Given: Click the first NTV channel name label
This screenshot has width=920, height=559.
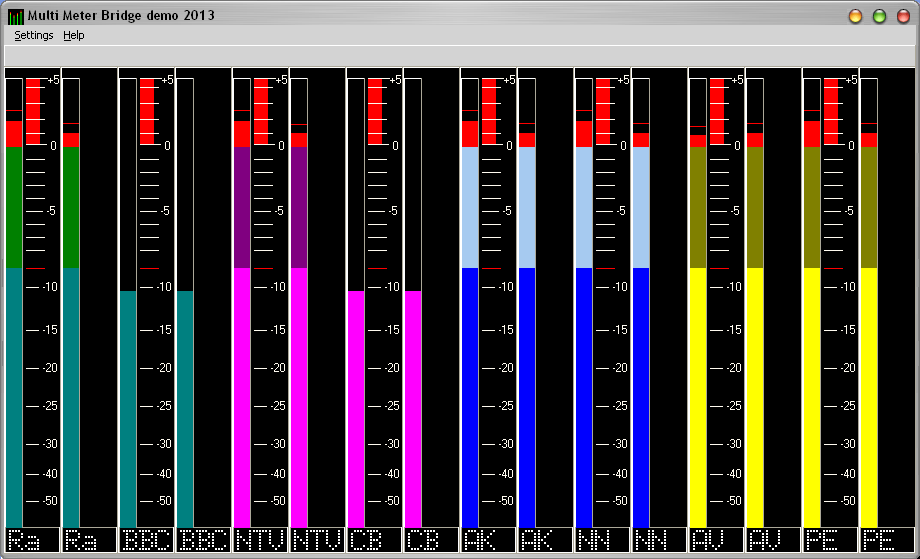Looking at the screenshot, I should [x=260, y=541].
